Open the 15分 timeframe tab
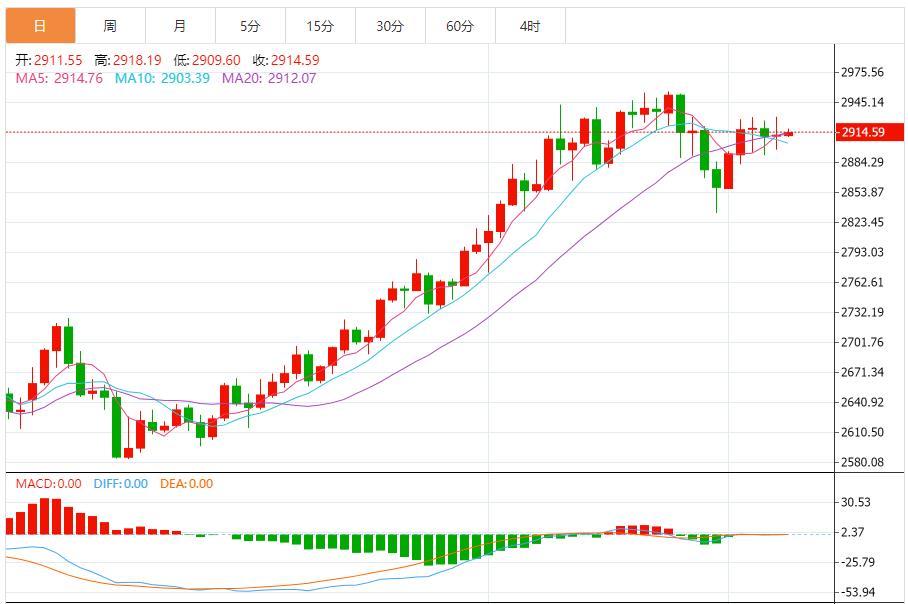Image resolution: width=908 pixels, height=604 pixels. coord(320,26)
